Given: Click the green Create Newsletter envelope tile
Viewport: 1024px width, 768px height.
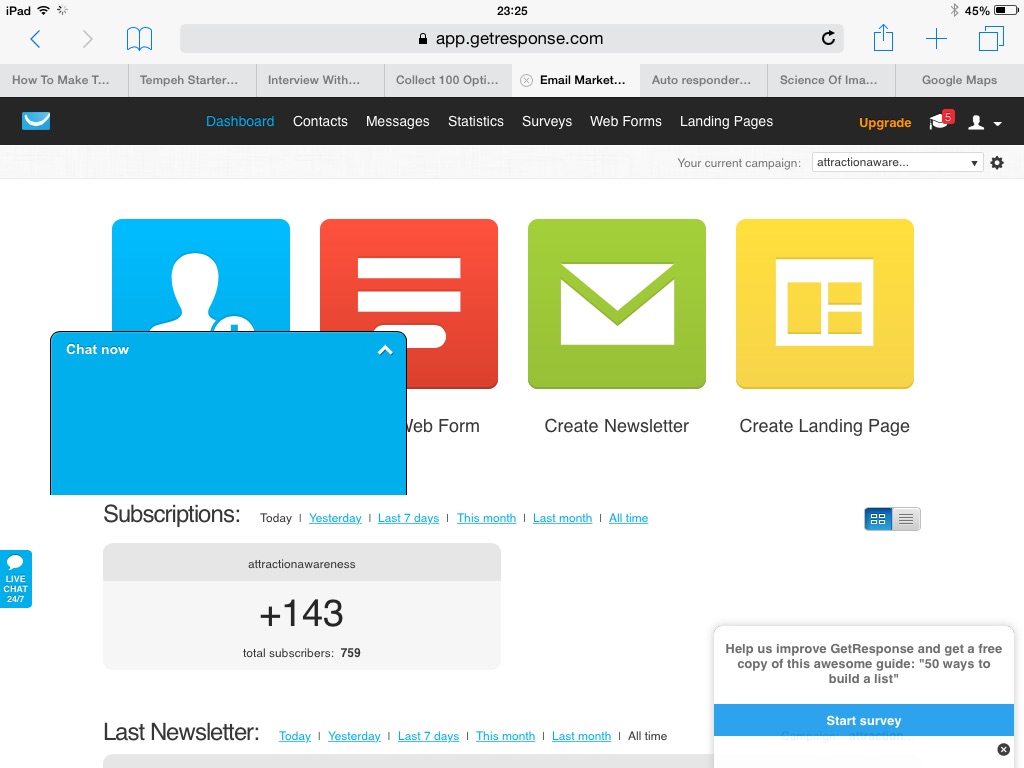Looking at the screenshot, I should (616, 303).
